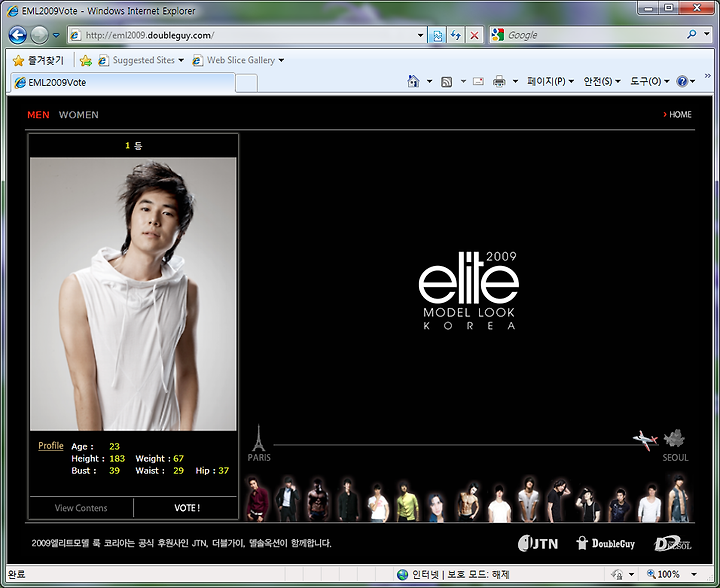This screenshot has height=588, width=720.
Task: Open the search provider dropdown arrow
Action: tap(706, 34)
